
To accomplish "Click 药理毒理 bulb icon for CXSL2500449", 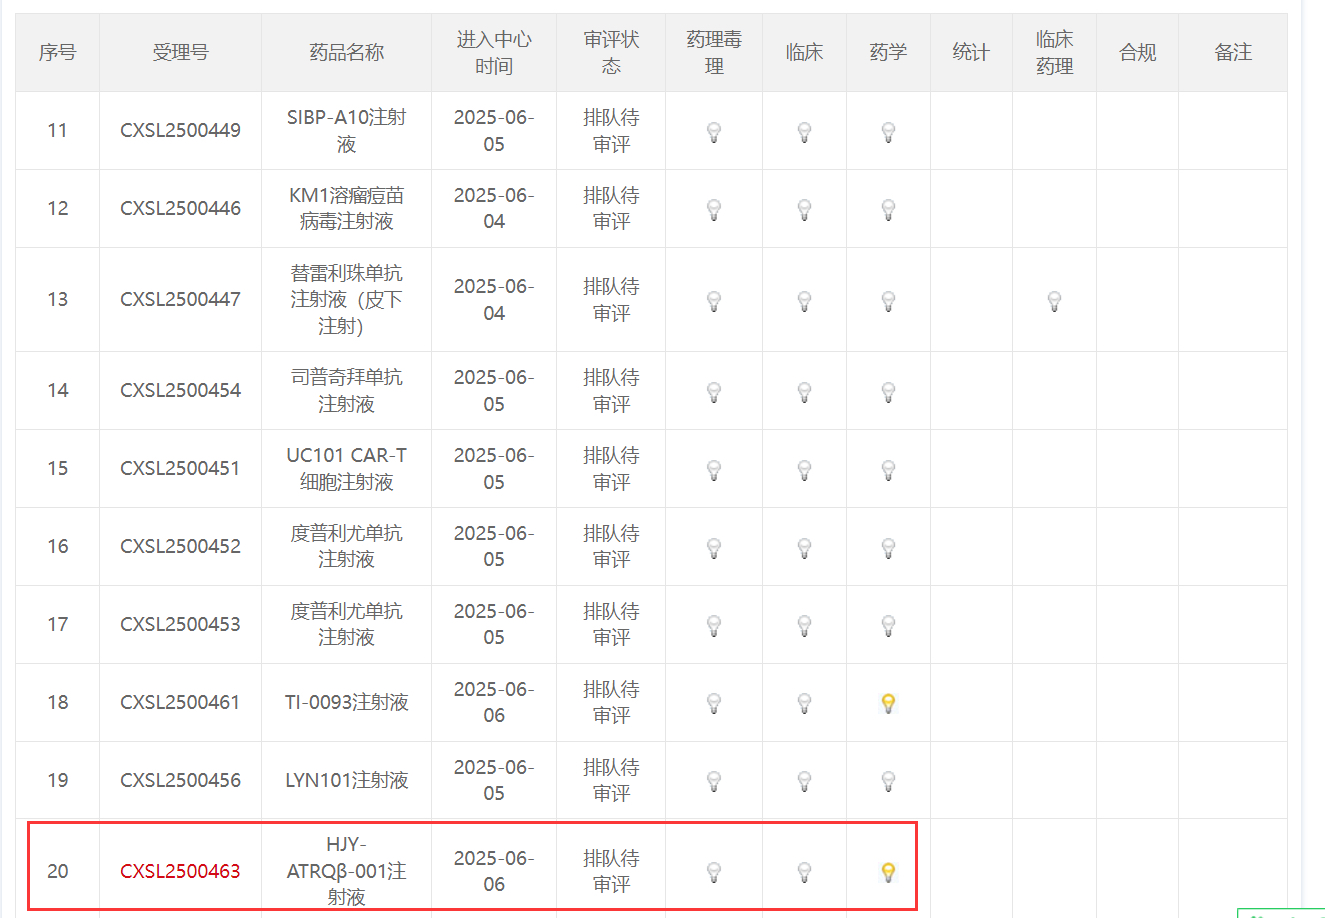I will click(x=714, y=131).
